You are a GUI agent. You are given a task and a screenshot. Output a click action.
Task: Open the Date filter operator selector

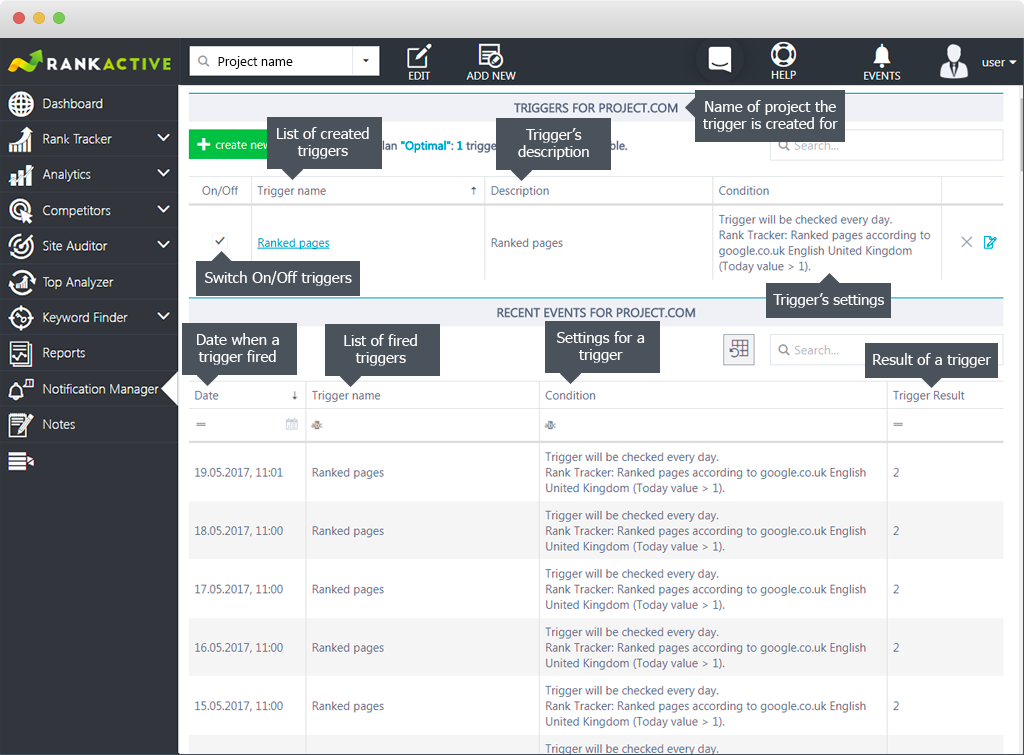pos(201,425)
